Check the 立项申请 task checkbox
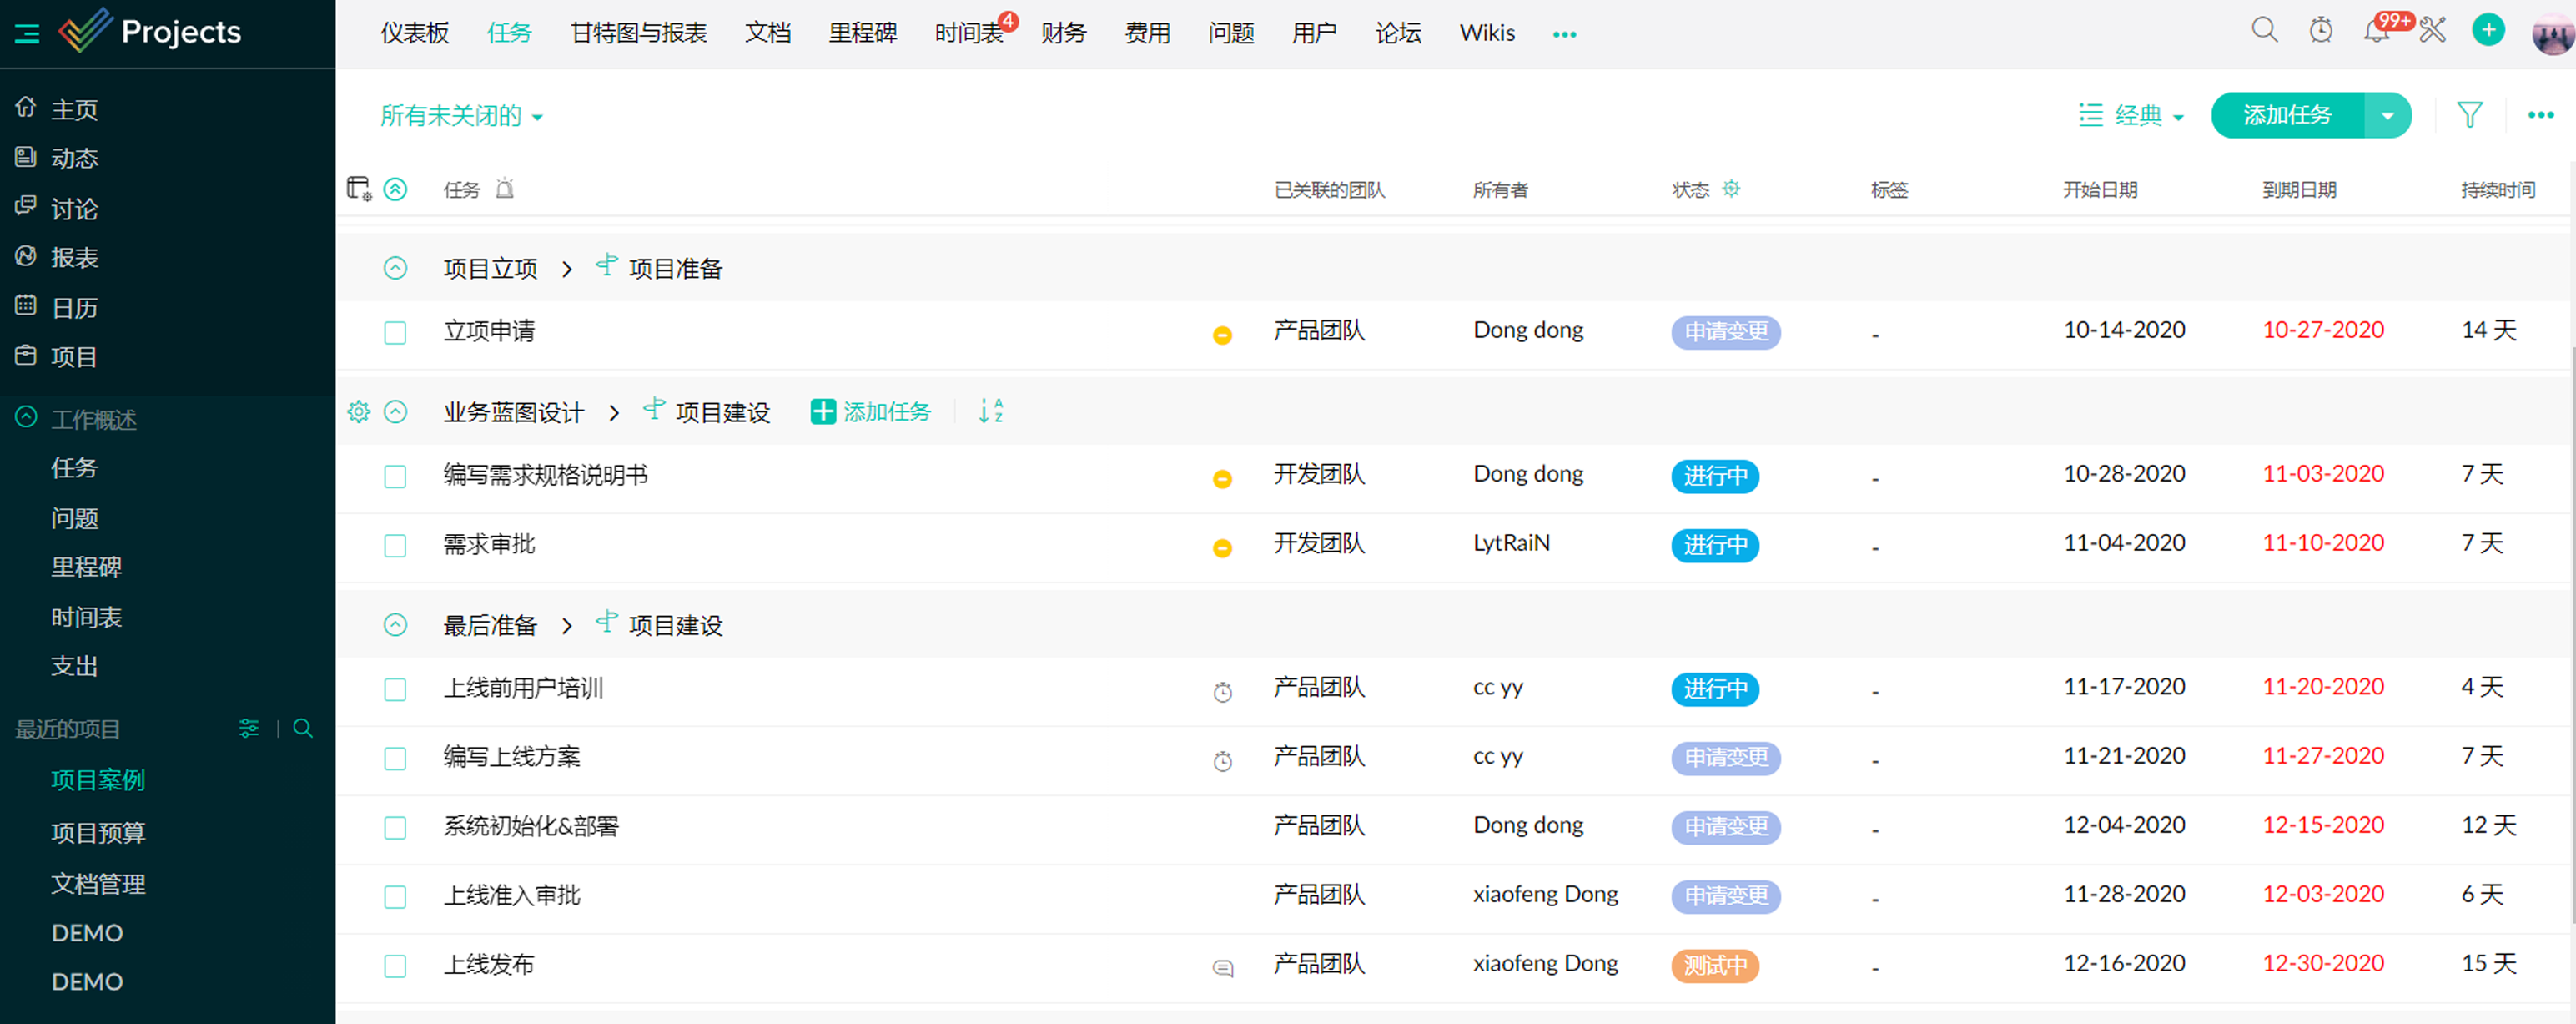The image size is (2576, 1024). [x=395, y=332]
